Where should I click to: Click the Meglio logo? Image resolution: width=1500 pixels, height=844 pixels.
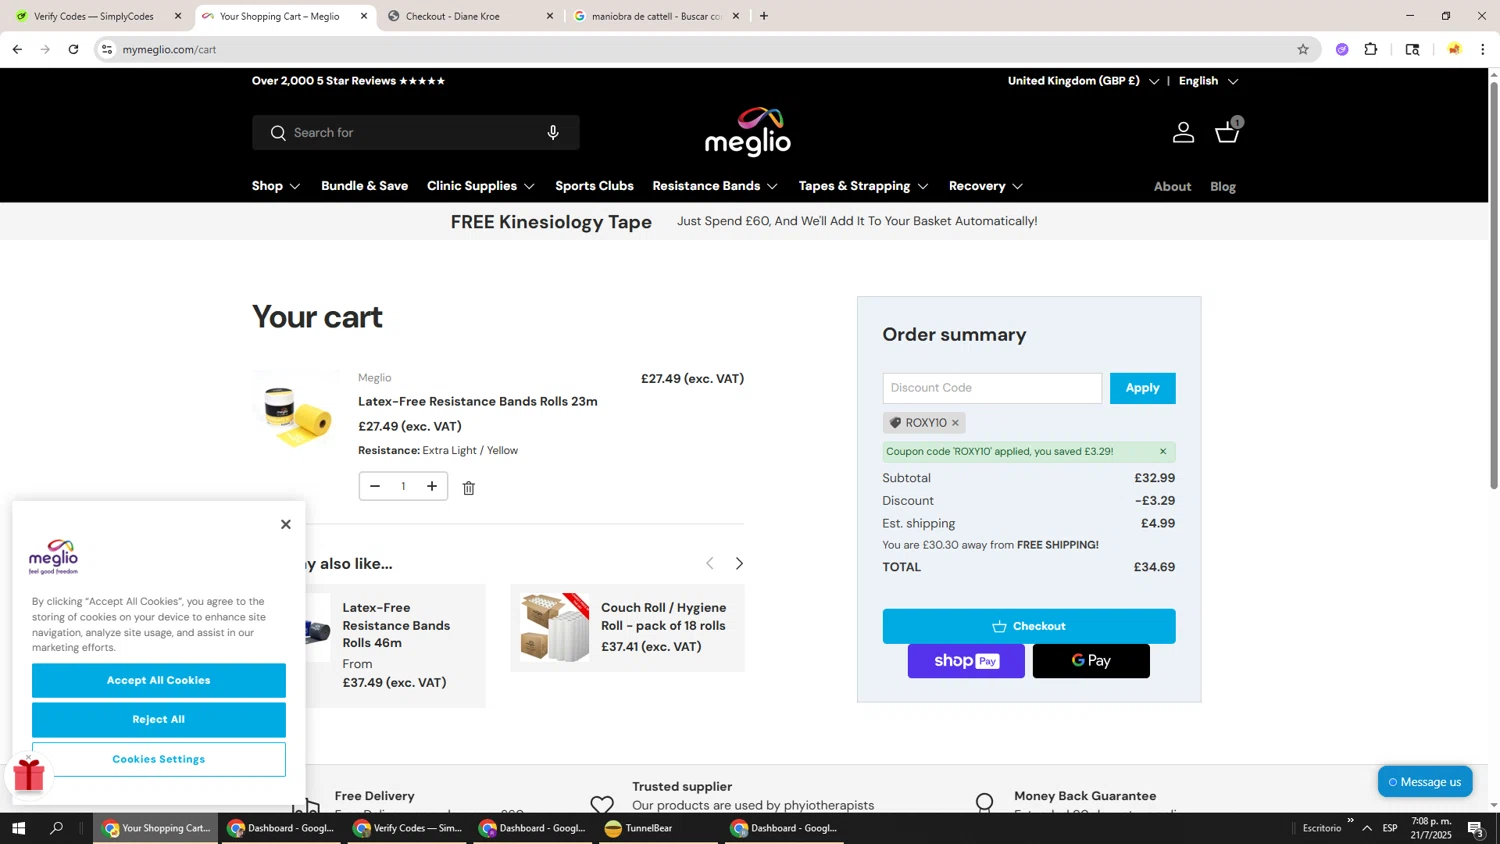pos(748,131)
